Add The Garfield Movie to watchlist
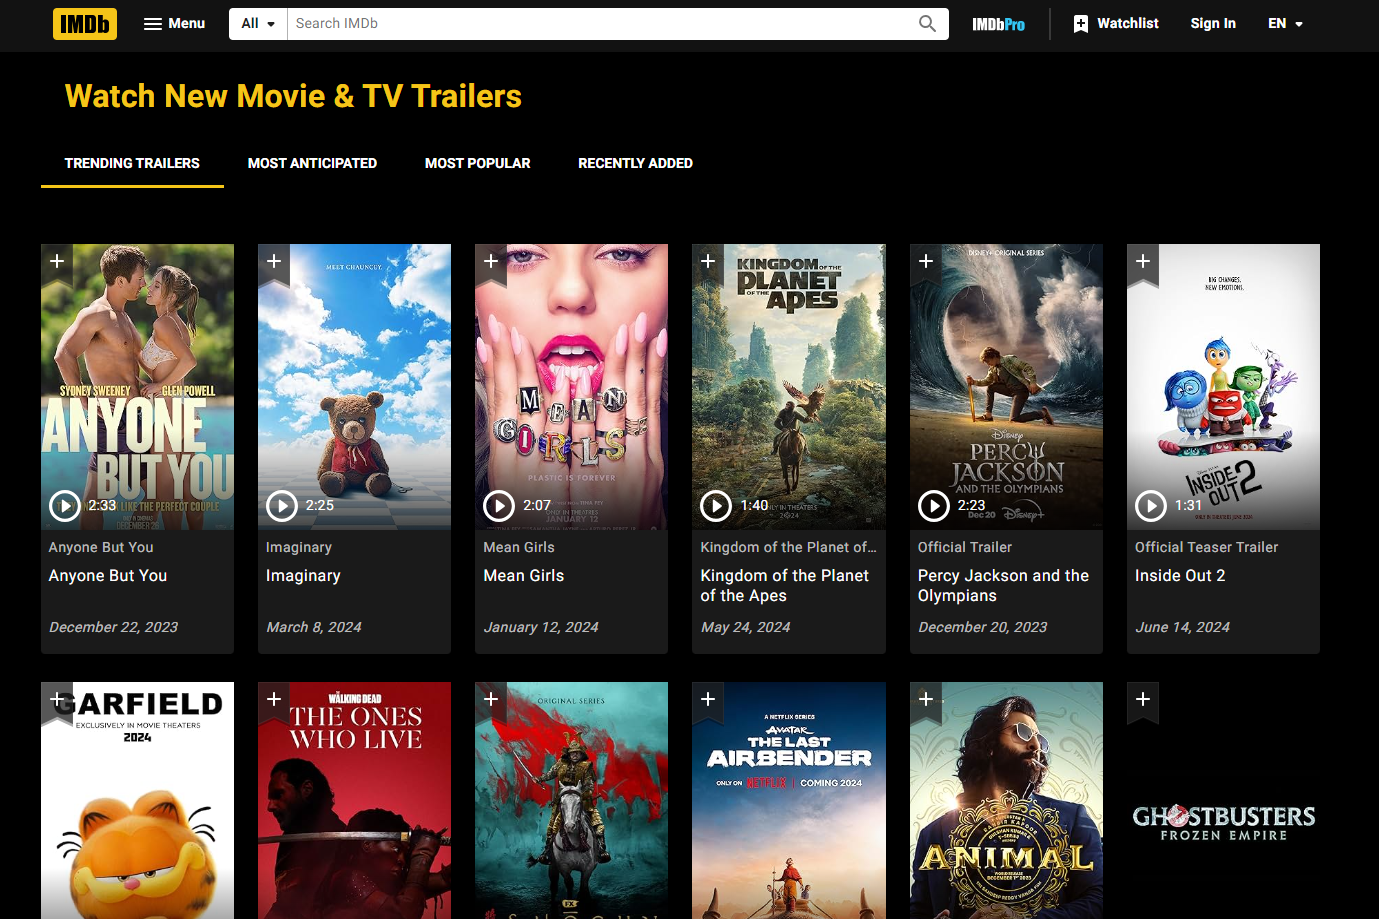The width and height of the screenshot is (1379, 919). coord(56,701)
